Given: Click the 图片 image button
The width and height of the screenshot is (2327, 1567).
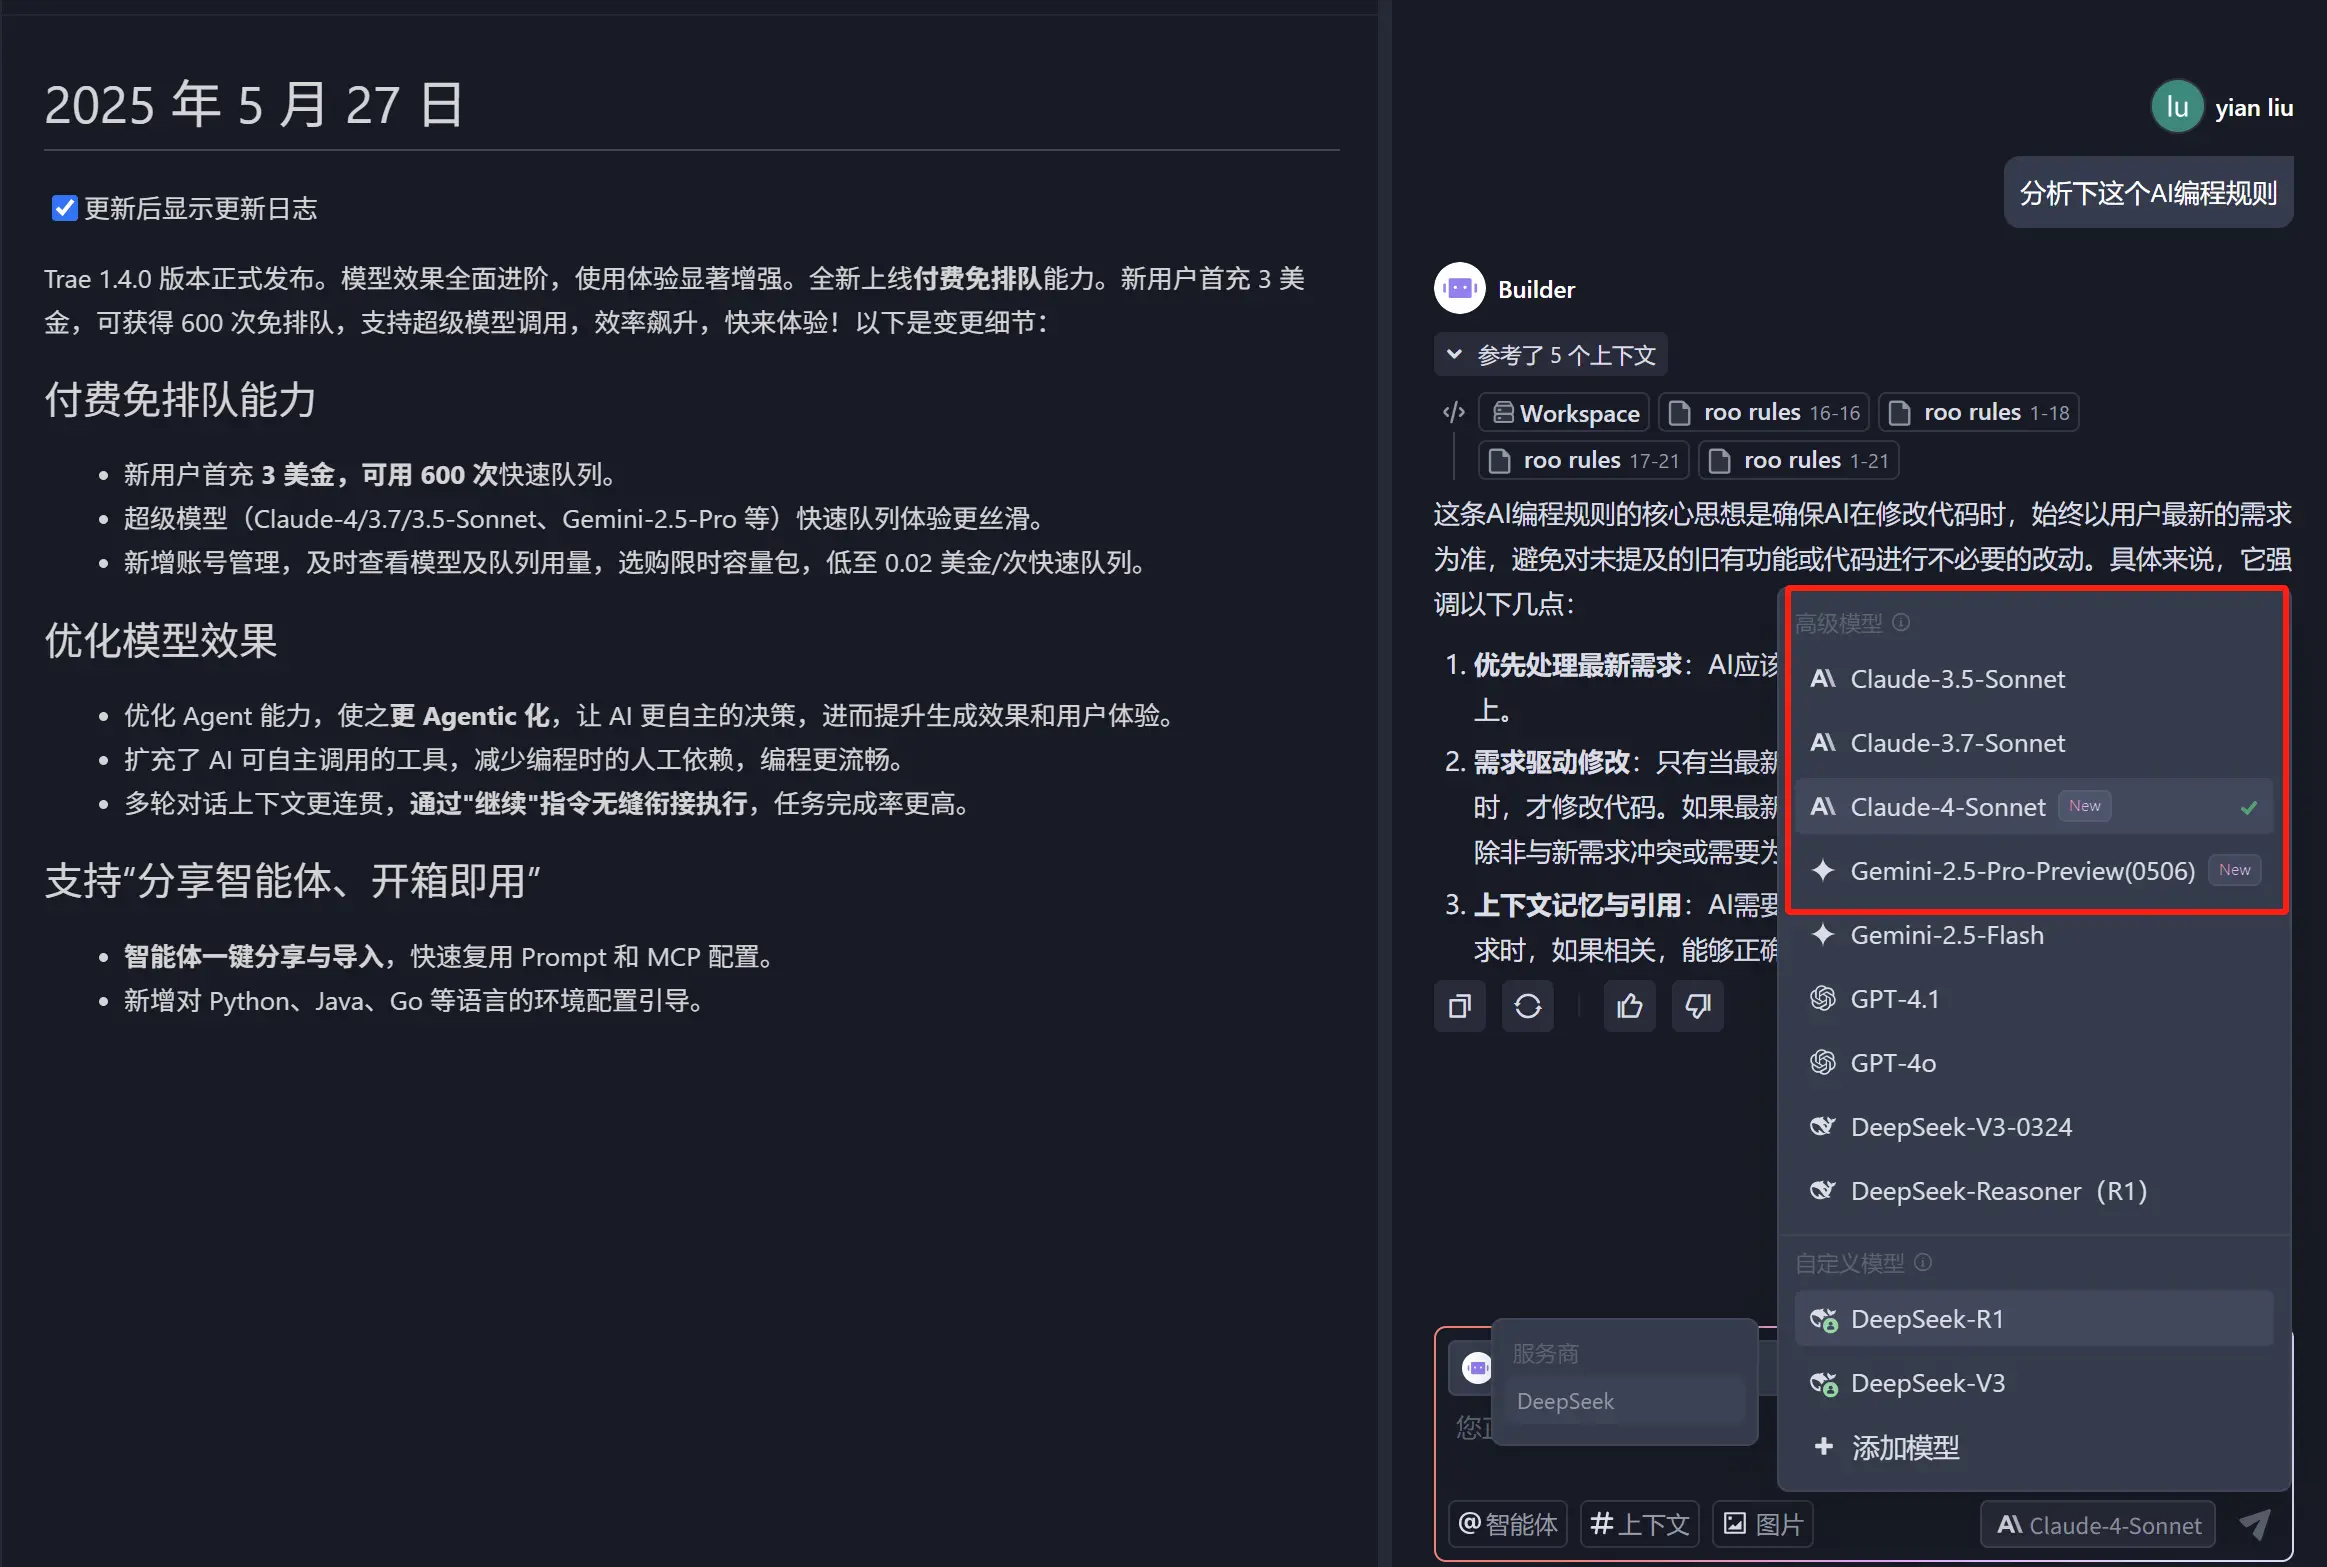Looking at the screenshot, I should [x=1764, y=1524].
